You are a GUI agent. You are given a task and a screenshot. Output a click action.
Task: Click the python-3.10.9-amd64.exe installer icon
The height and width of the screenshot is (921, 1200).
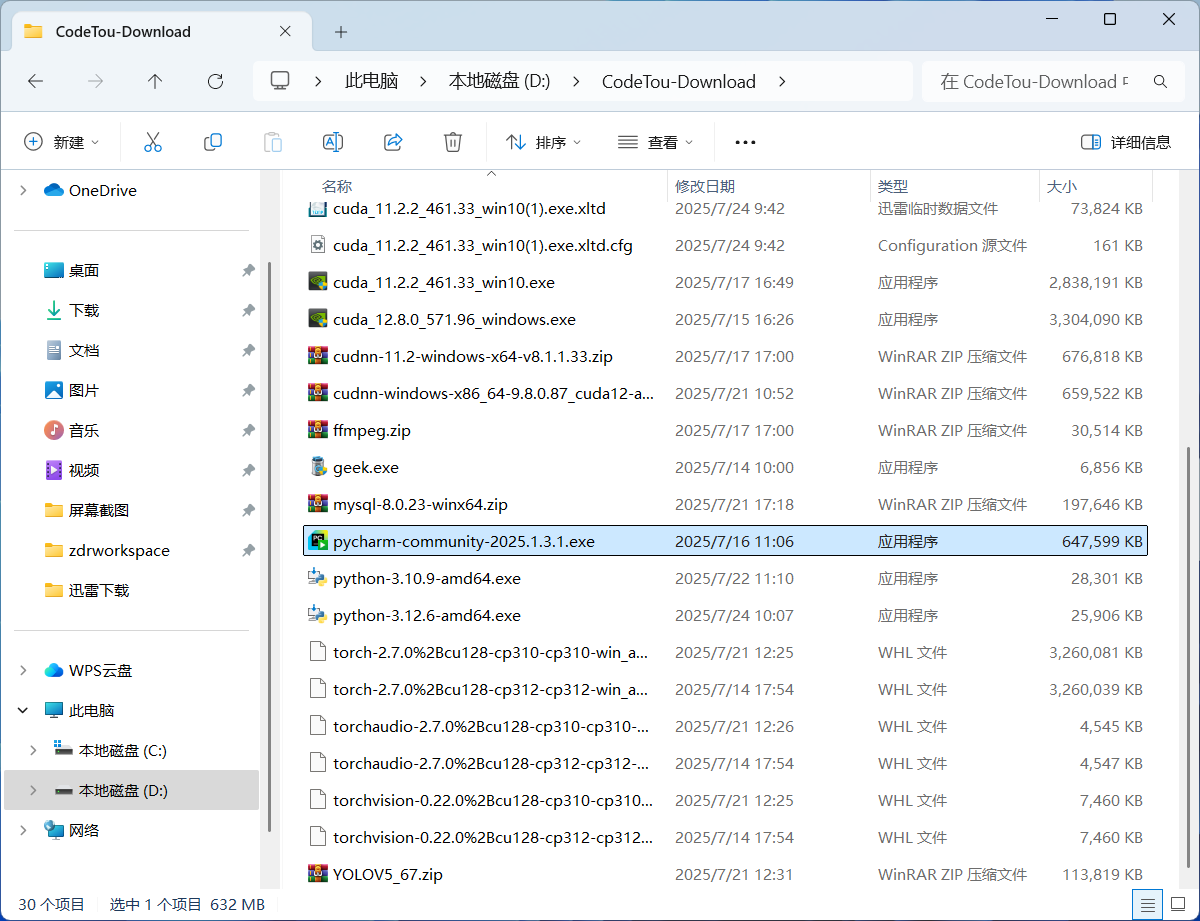click(318, 578)
